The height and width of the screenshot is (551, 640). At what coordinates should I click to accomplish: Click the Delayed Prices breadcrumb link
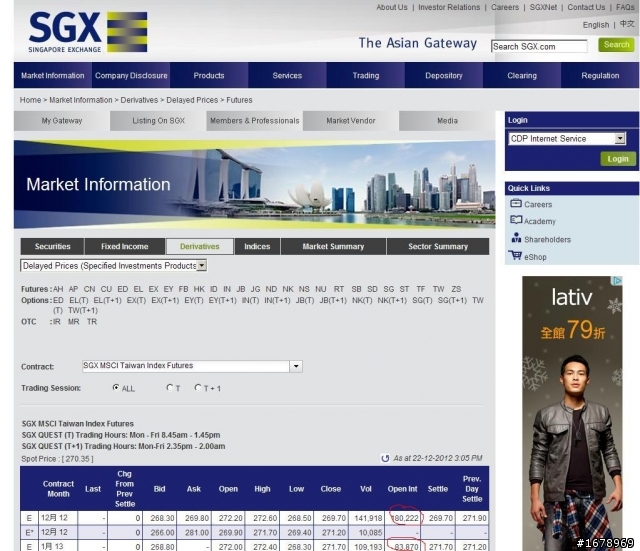(192, 100)
